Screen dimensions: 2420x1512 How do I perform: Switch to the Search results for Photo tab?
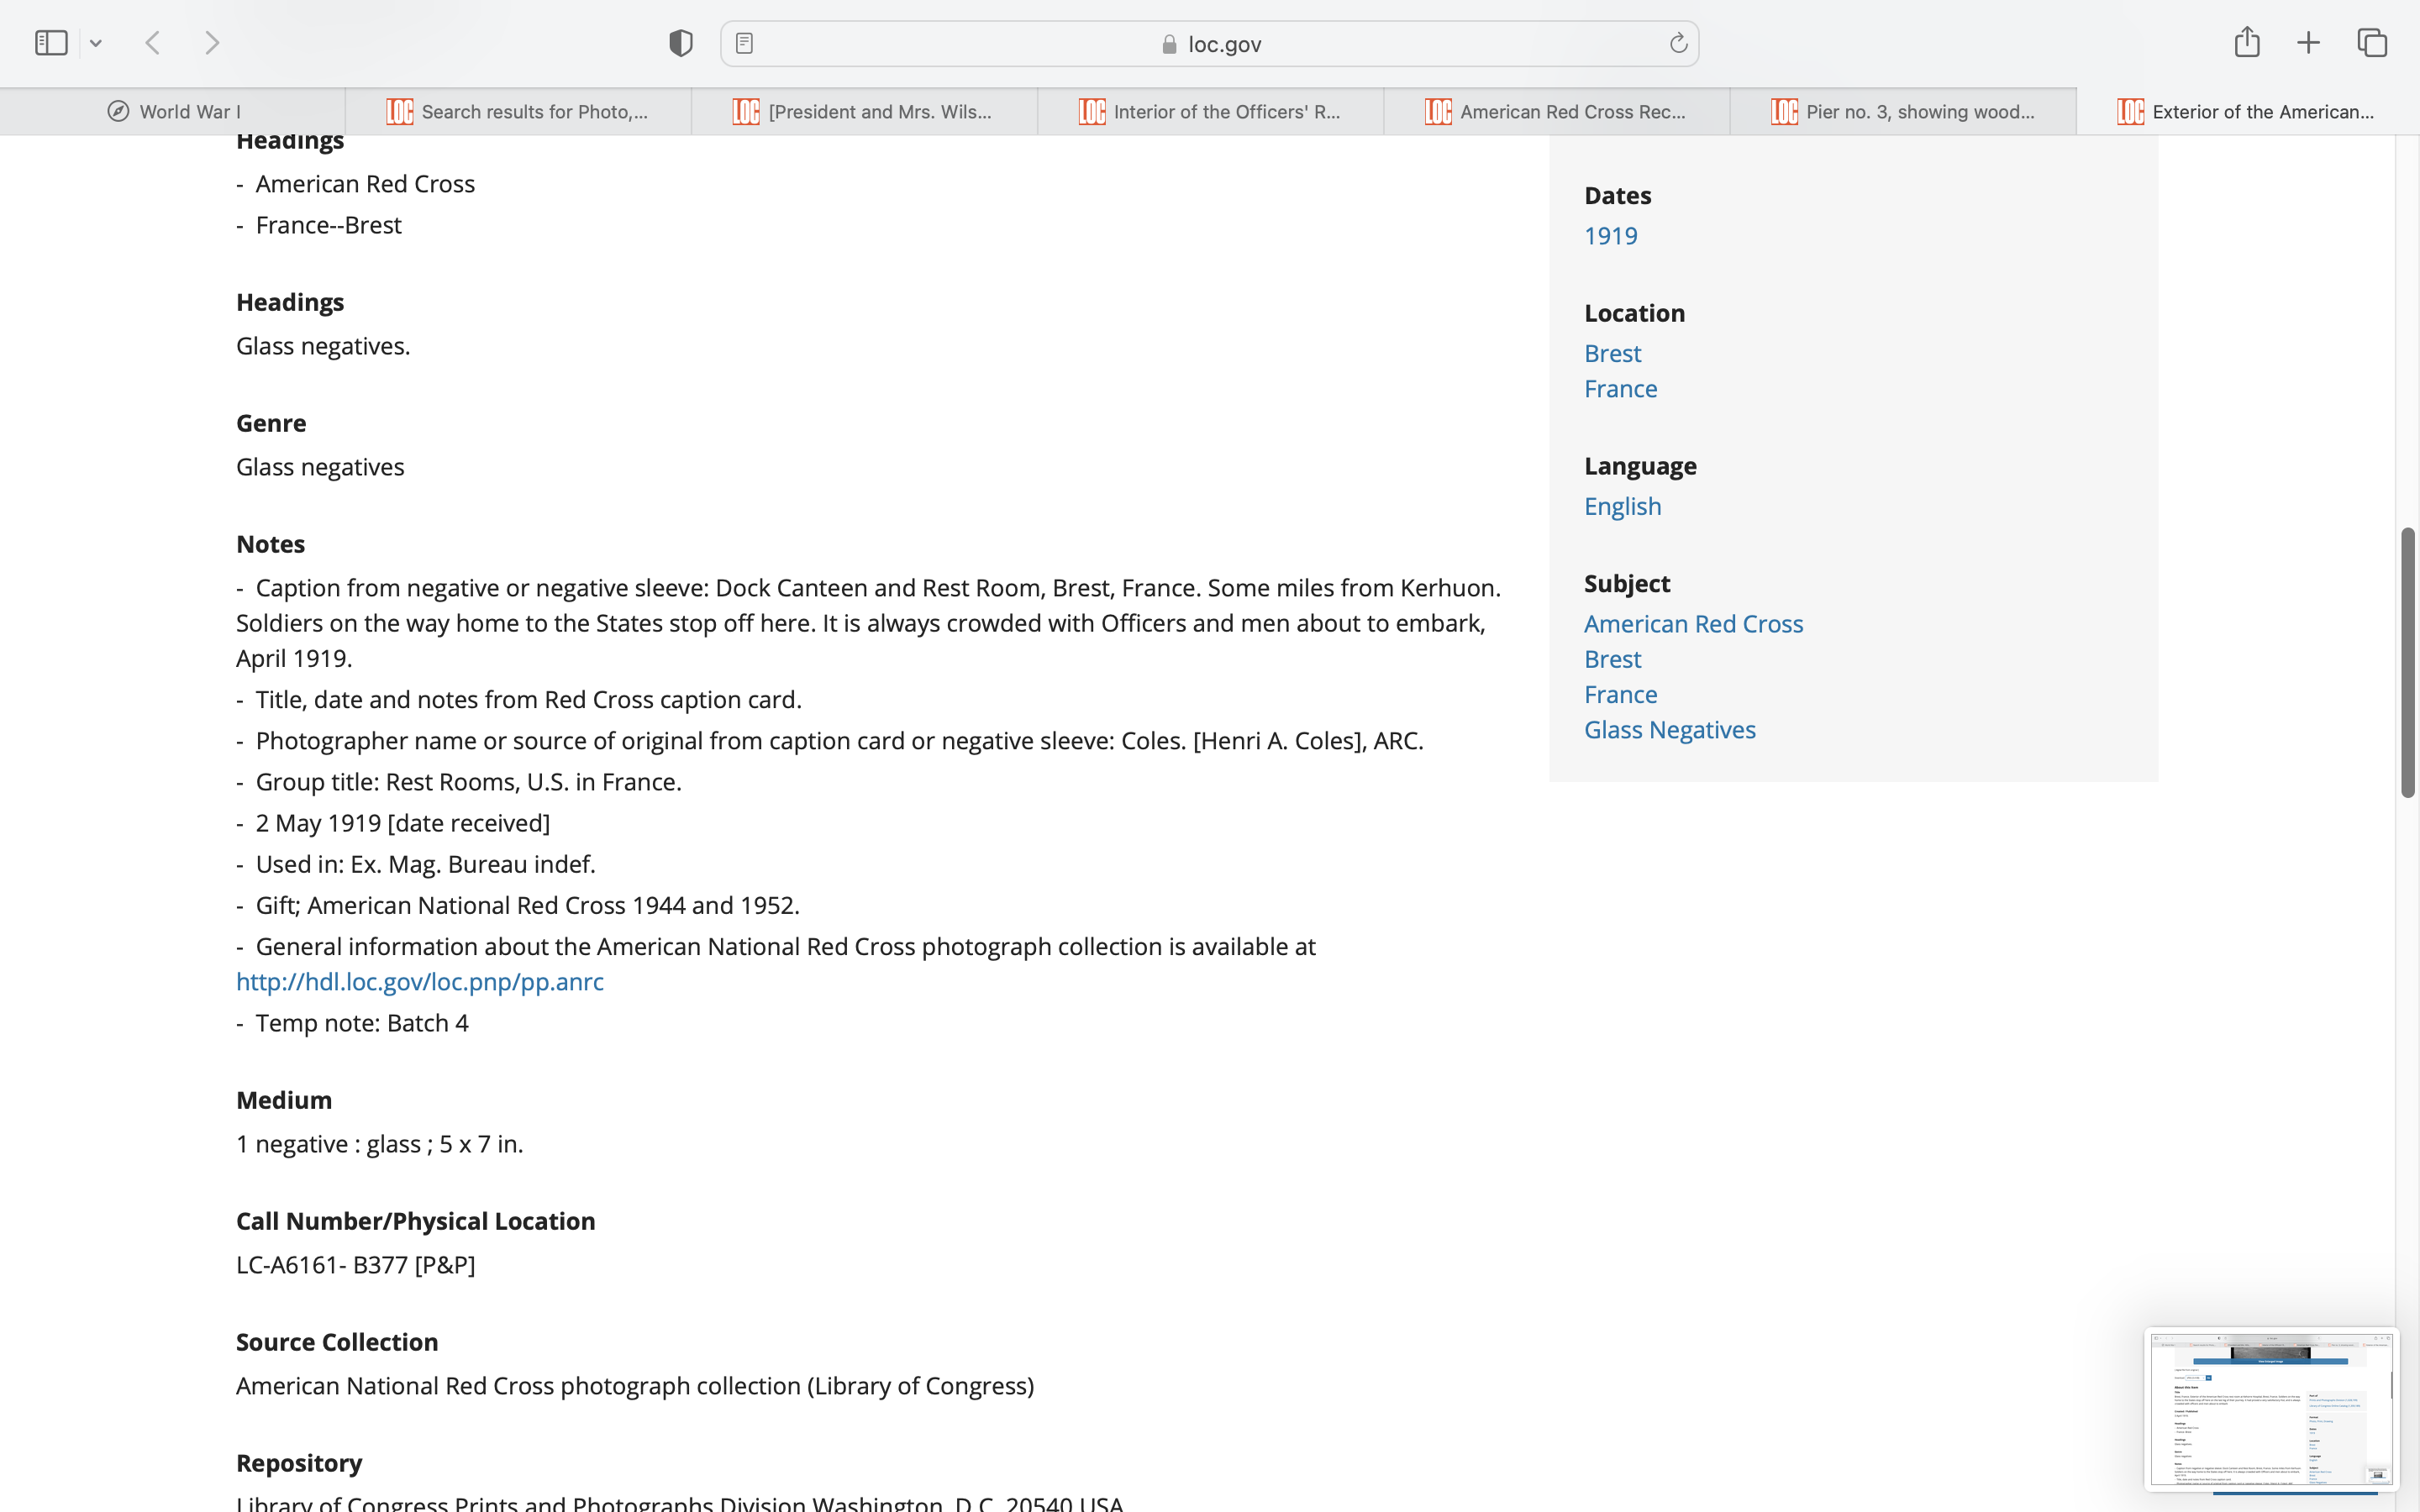(518, 112)
